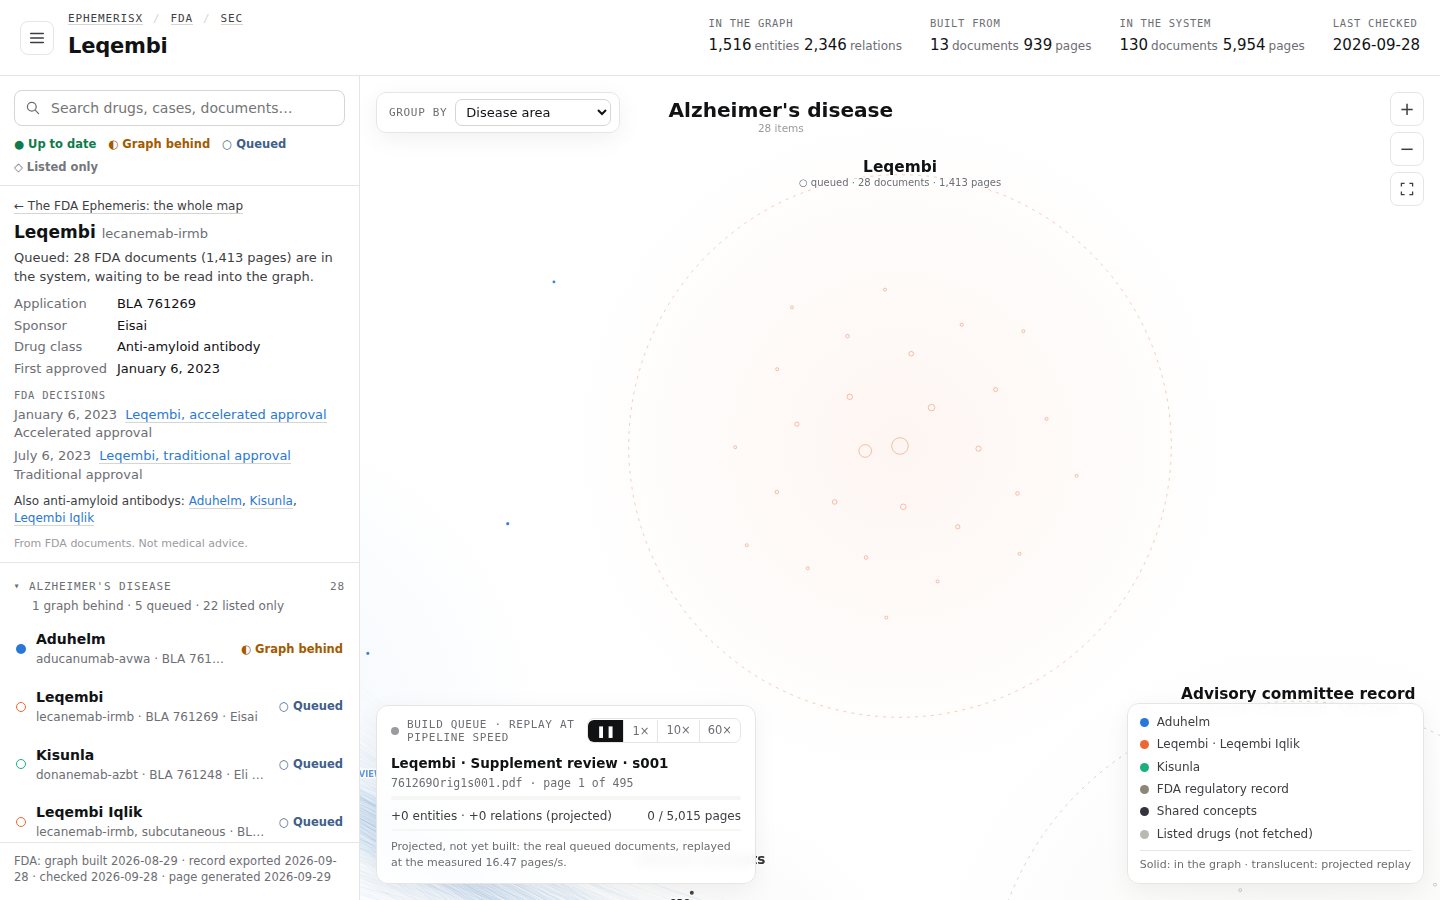The width and height of the screenshot is (1440, 900).
Task: Collapse the Alzheimer's Disease section
Action: (x=179, y=586)
